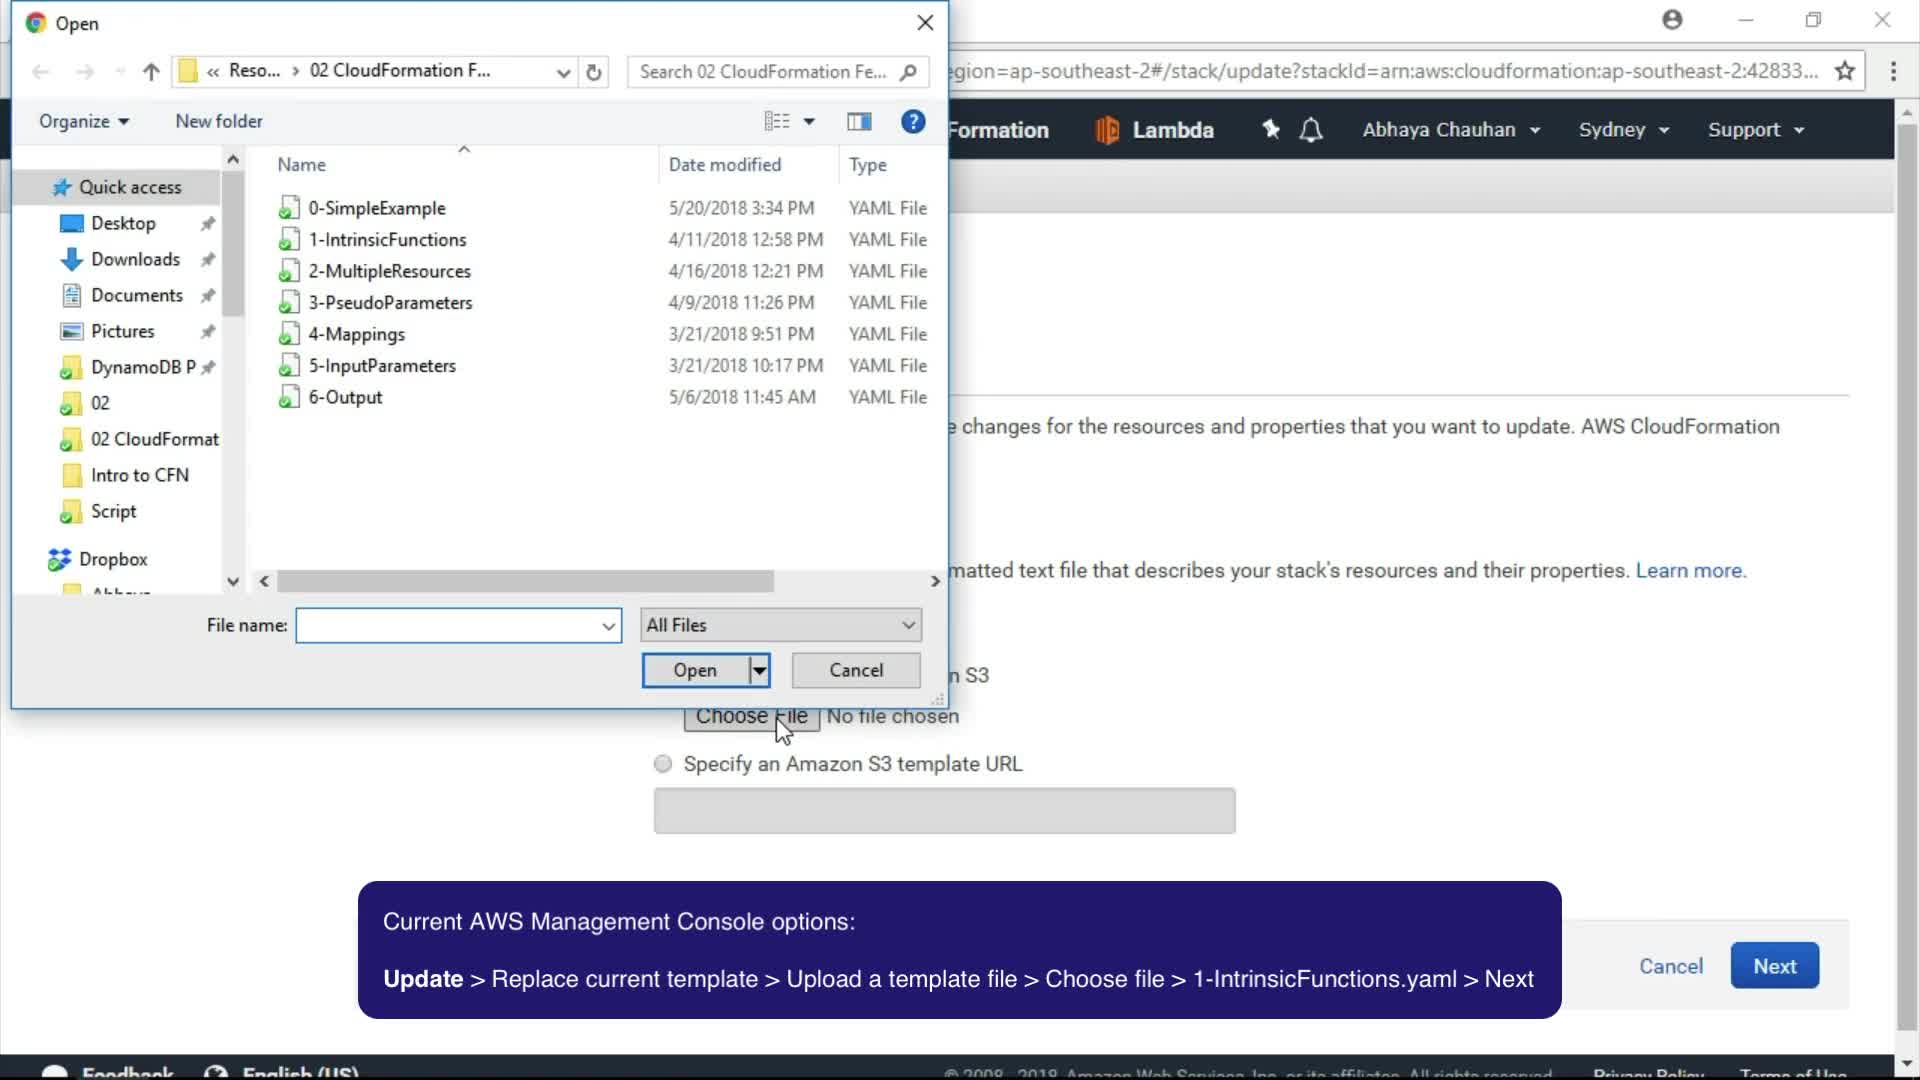Click the AWS notifications bell icon

click(x=1311, y=130)
